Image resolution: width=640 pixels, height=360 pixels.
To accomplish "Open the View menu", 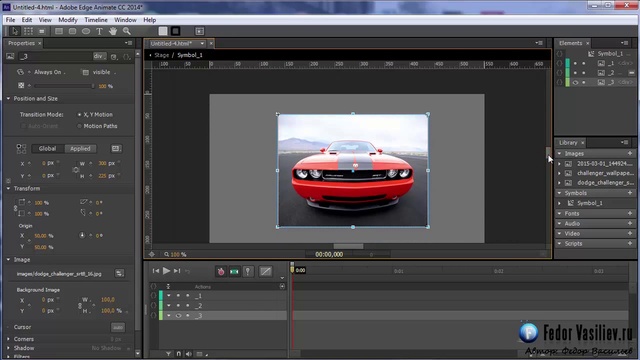I will pyautogui.click(x=45, y=20).
